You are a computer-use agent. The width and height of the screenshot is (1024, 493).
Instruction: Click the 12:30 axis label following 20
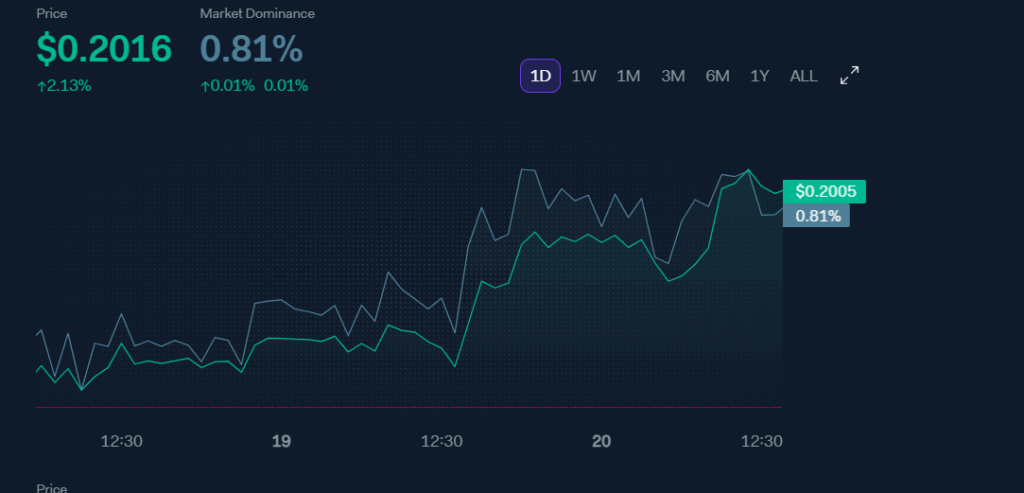coord(761,441)
